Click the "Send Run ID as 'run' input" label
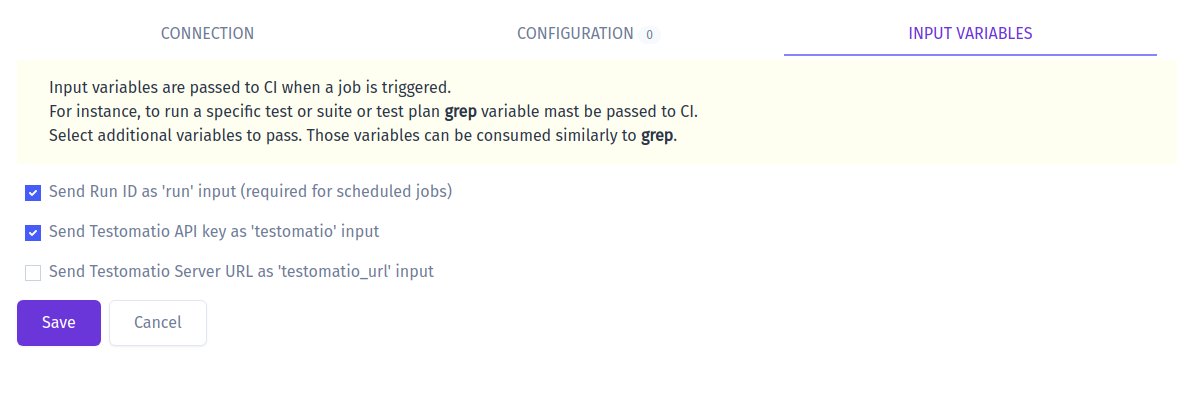 tap(251, 191)
